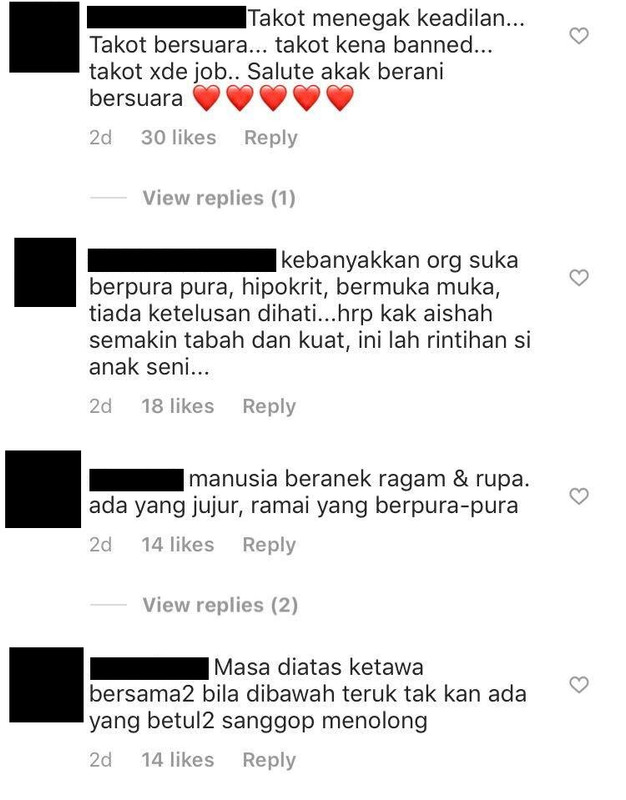This screenshot has height=800, width=626.
Task: Open the 30 likes list
Action: [x=179, y=138]
